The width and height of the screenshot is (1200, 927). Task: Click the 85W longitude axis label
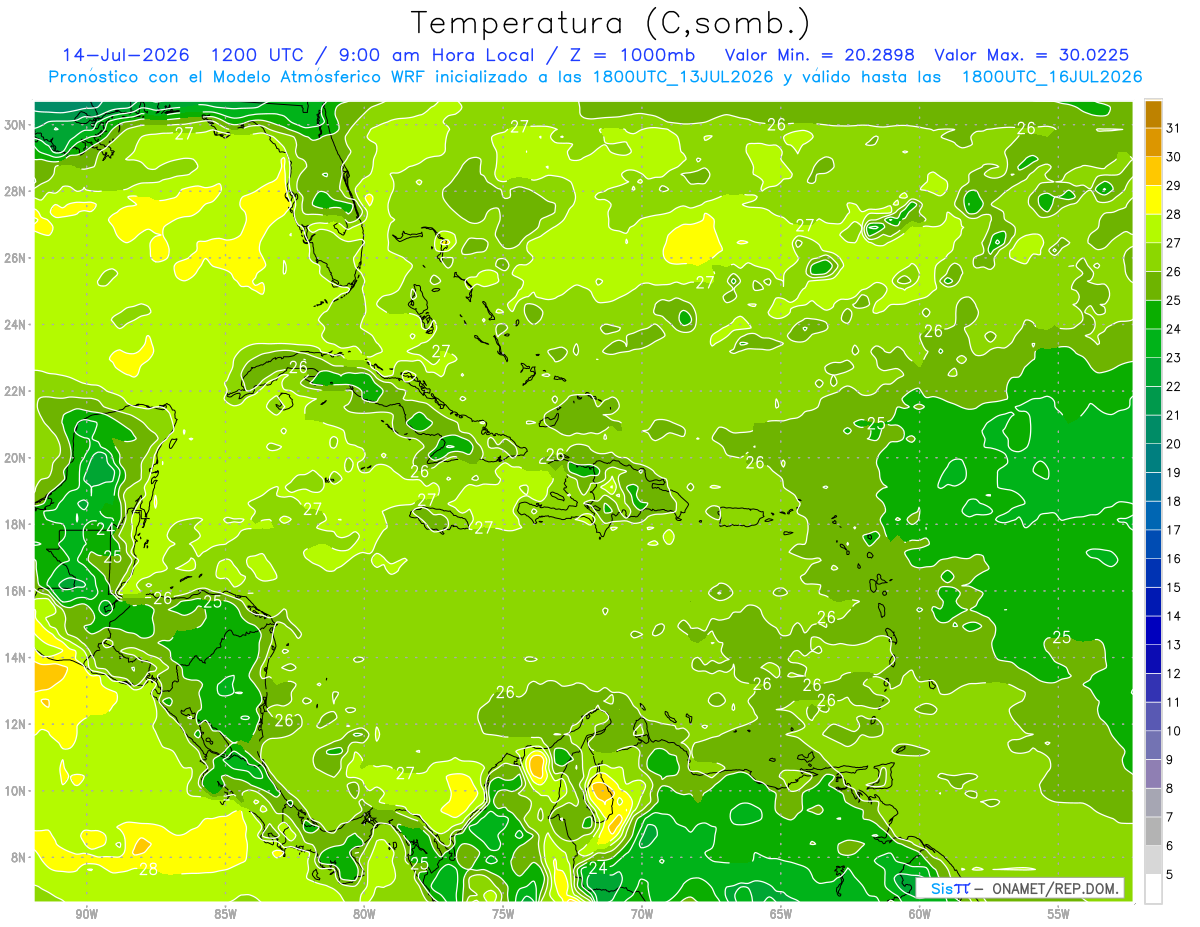[x=225, y=914]
